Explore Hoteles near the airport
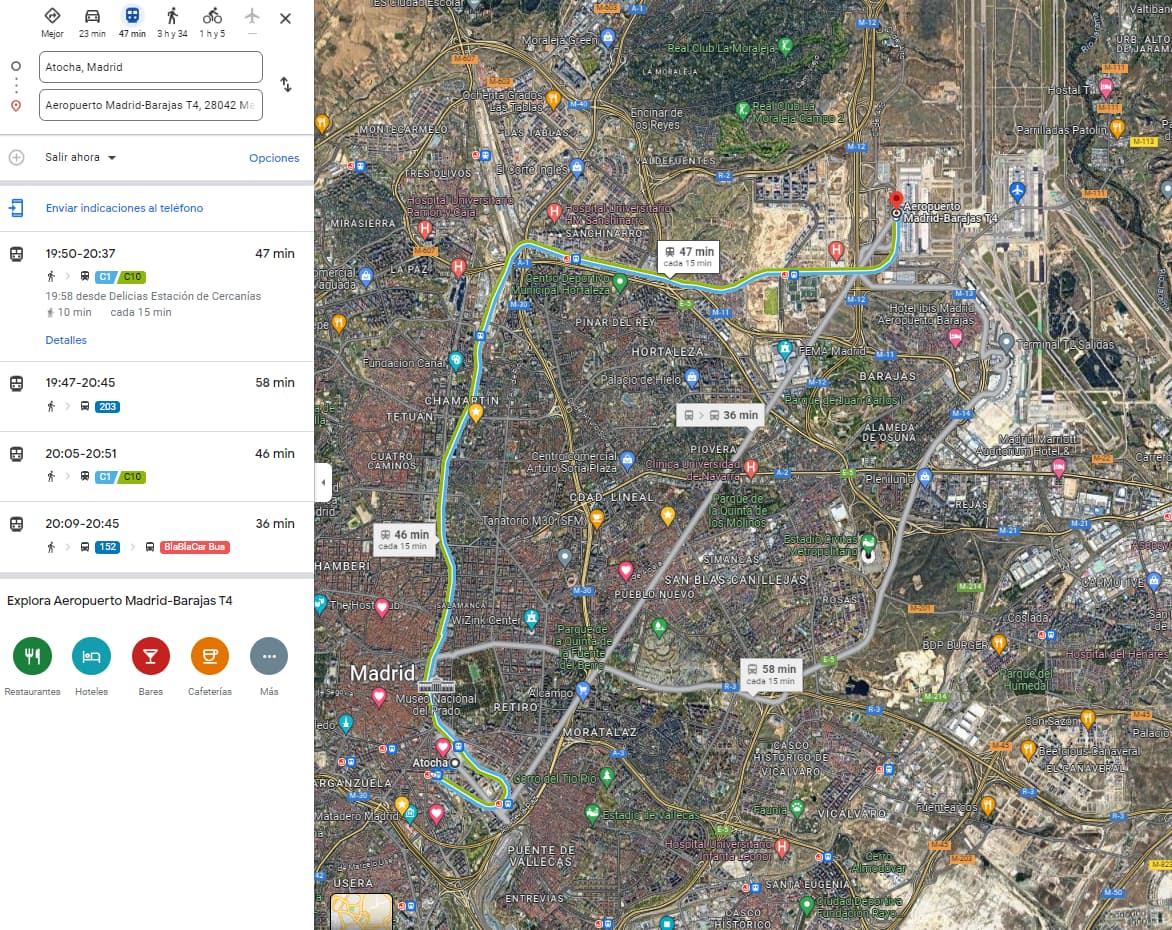Viewport: 1172px width, 930px height. tap(91, 656)
